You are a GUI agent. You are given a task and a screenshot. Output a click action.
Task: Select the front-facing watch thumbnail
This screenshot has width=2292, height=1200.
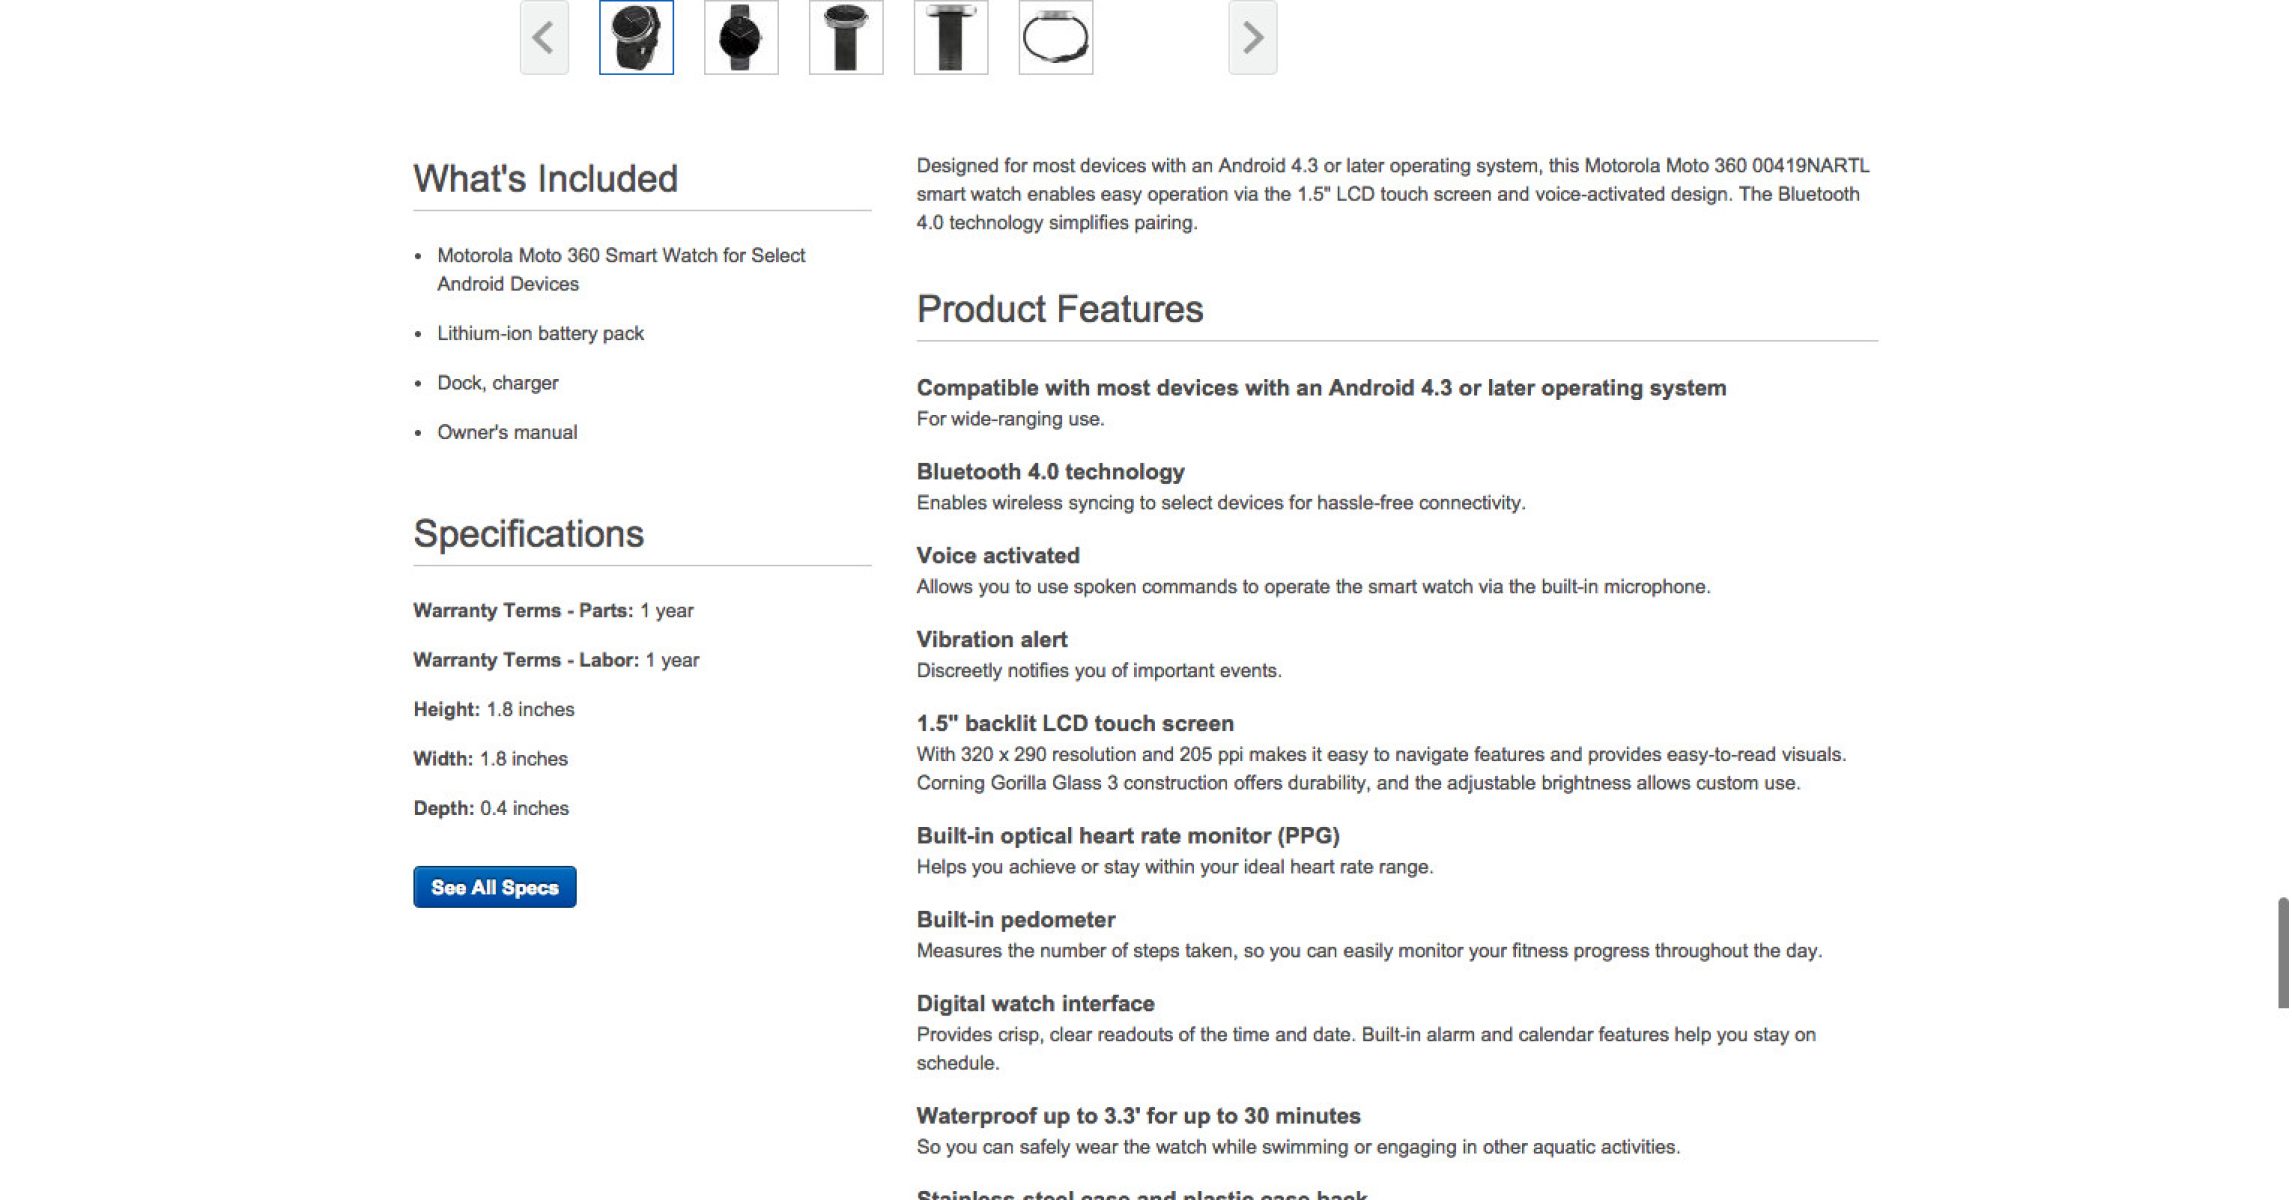[741, 38]
